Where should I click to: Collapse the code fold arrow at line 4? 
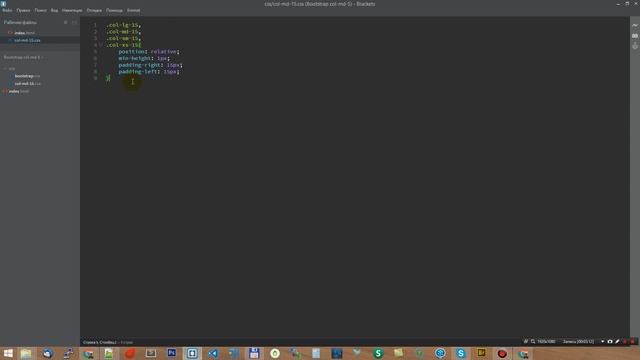(101, 45)
